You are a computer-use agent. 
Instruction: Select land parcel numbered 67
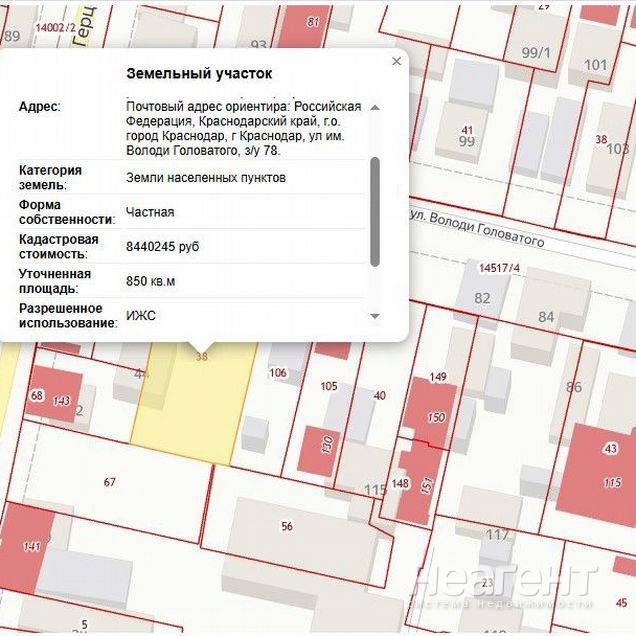(x=110, y=482)
